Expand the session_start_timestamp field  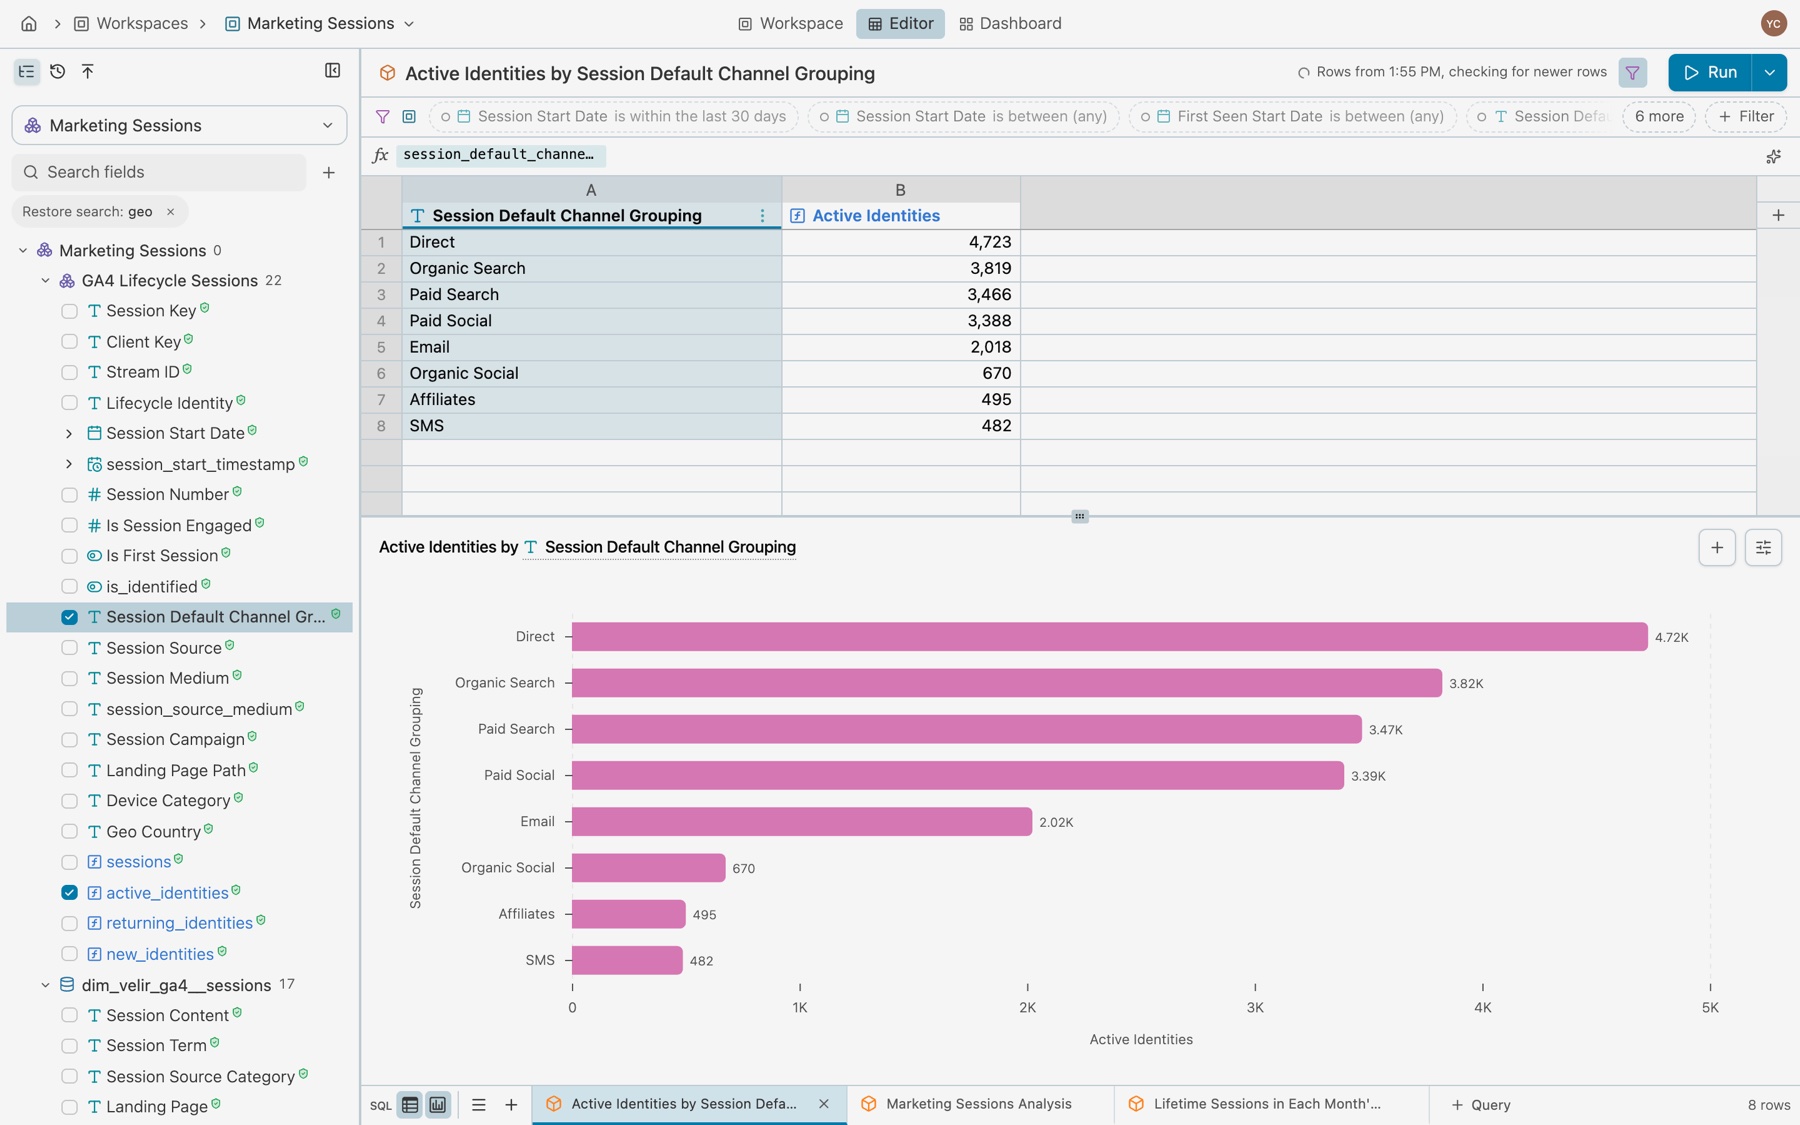click(x=69, y=464)
